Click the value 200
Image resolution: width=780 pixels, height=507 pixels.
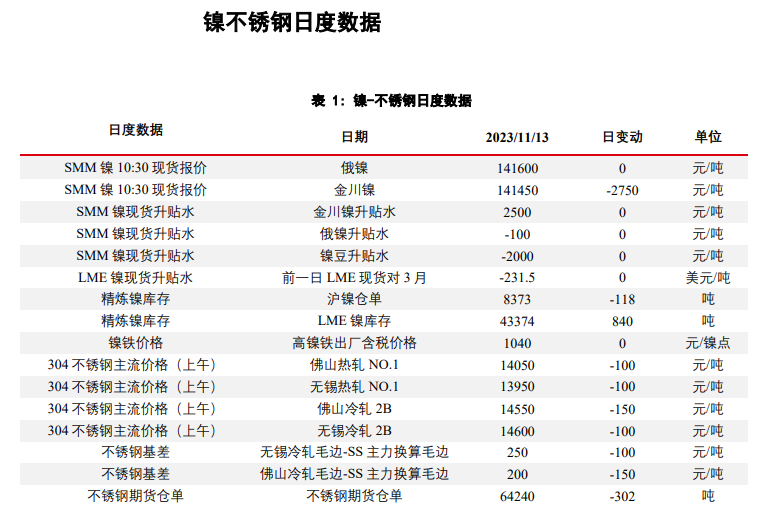click(x=517, y=474)
